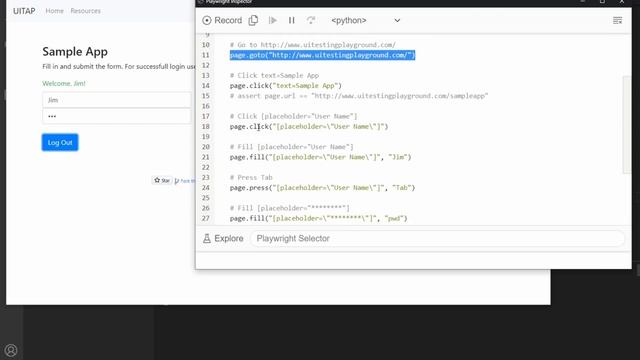Click the Explore flask button

click(223, 238)
